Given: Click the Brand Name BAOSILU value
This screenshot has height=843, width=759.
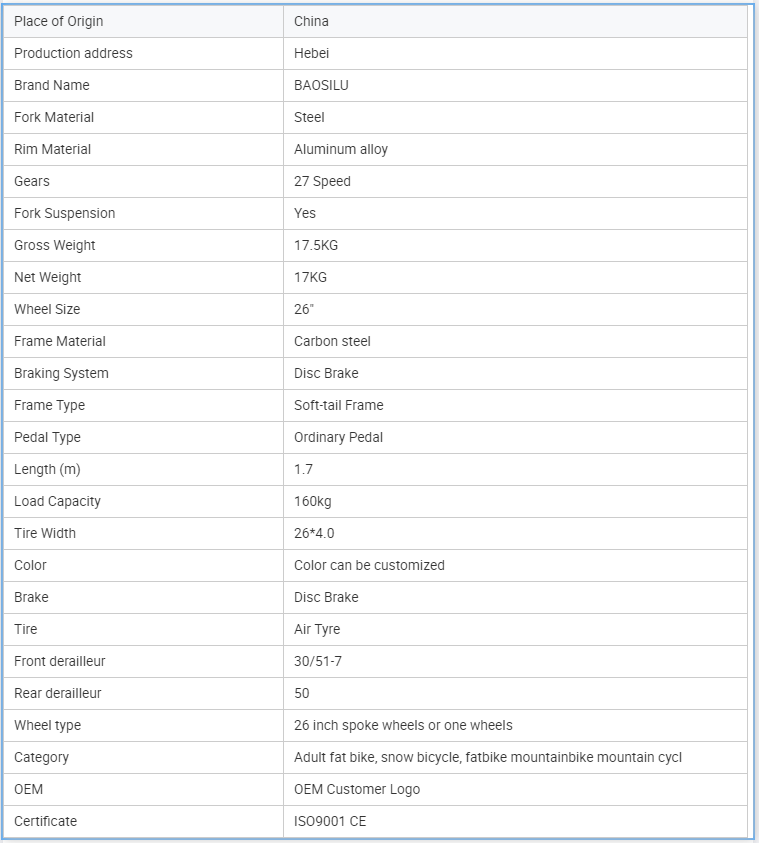Looking at the screenshot, I should pos(321,85).
